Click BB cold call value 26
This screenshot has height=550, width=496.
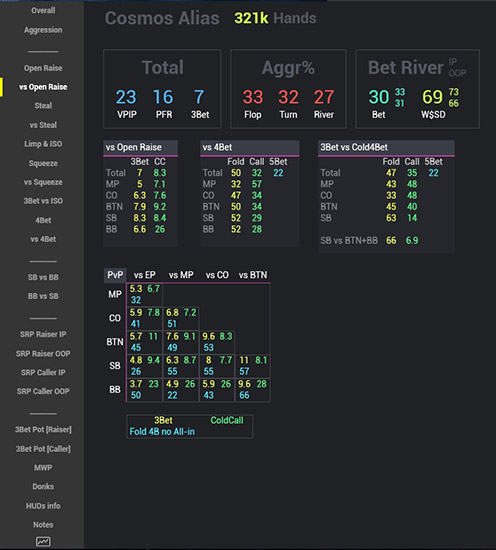(x=160, y=229)
